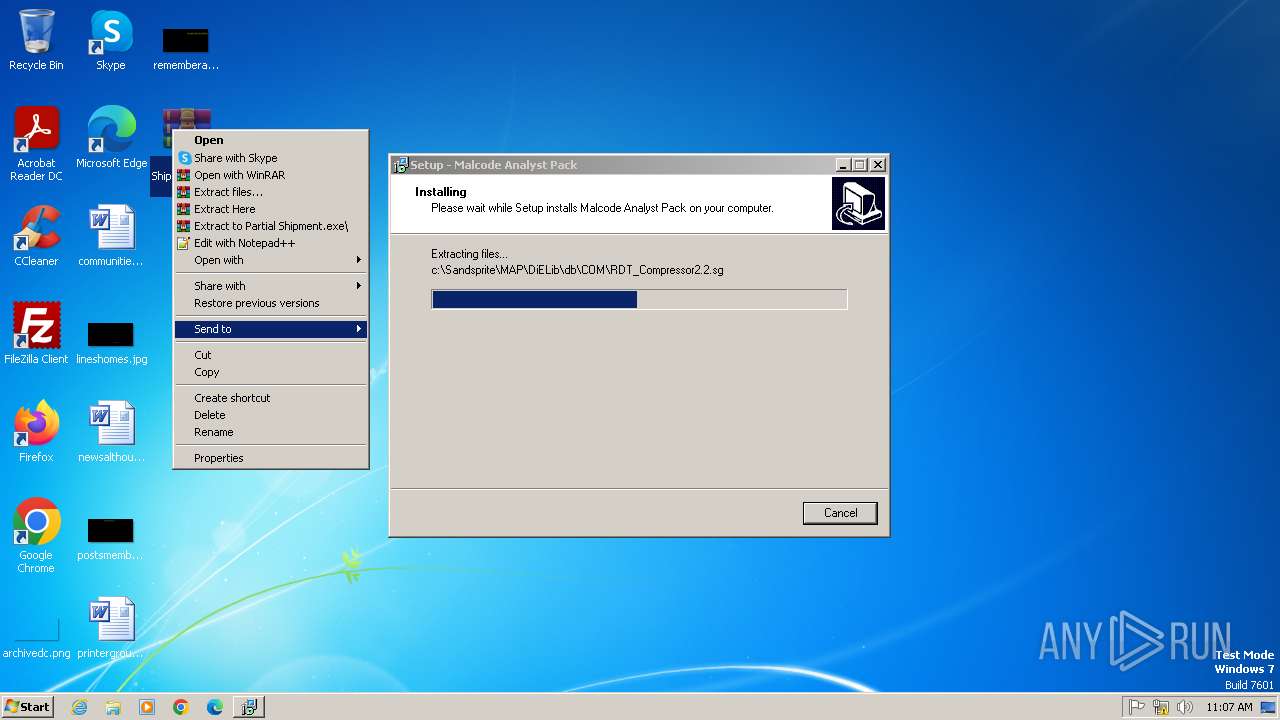Image resolution: width=1280 pixels, height=720 pixels.
Task: Select Open in the context menu
Action: point(271,140)
